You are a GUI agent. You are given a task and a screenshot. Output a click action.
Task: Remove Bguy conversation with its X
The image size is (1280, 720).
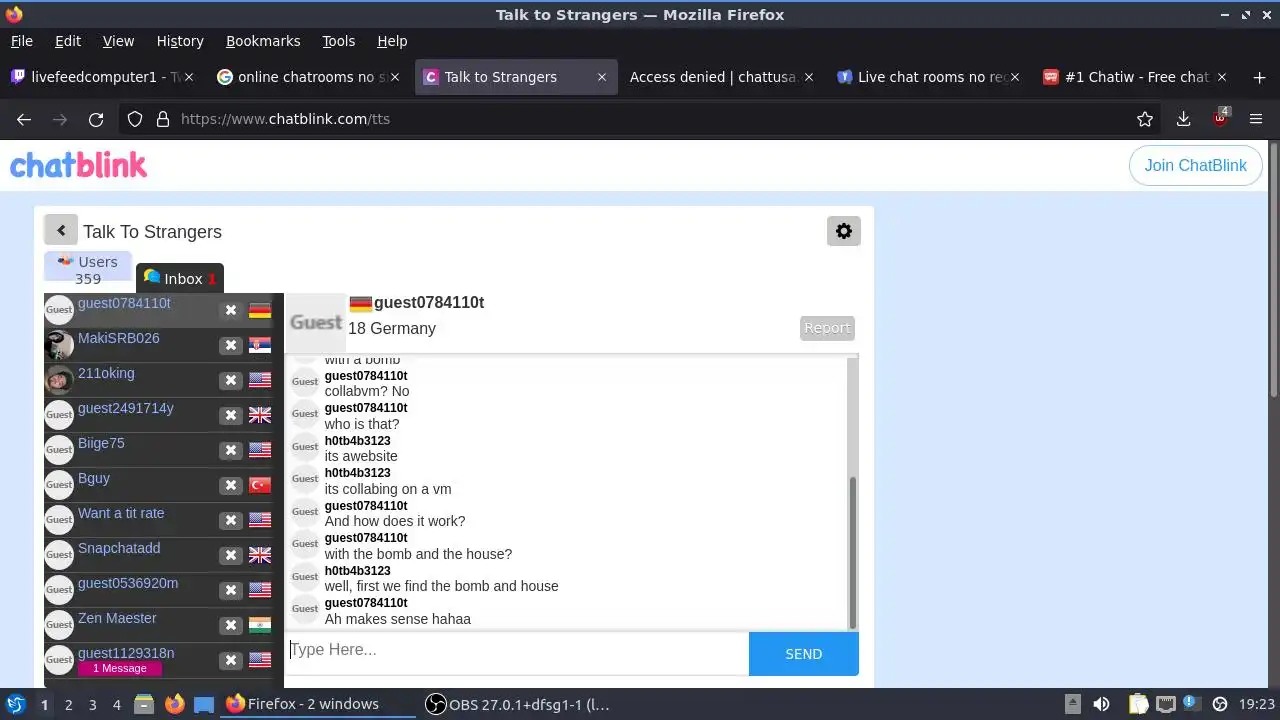231,485
